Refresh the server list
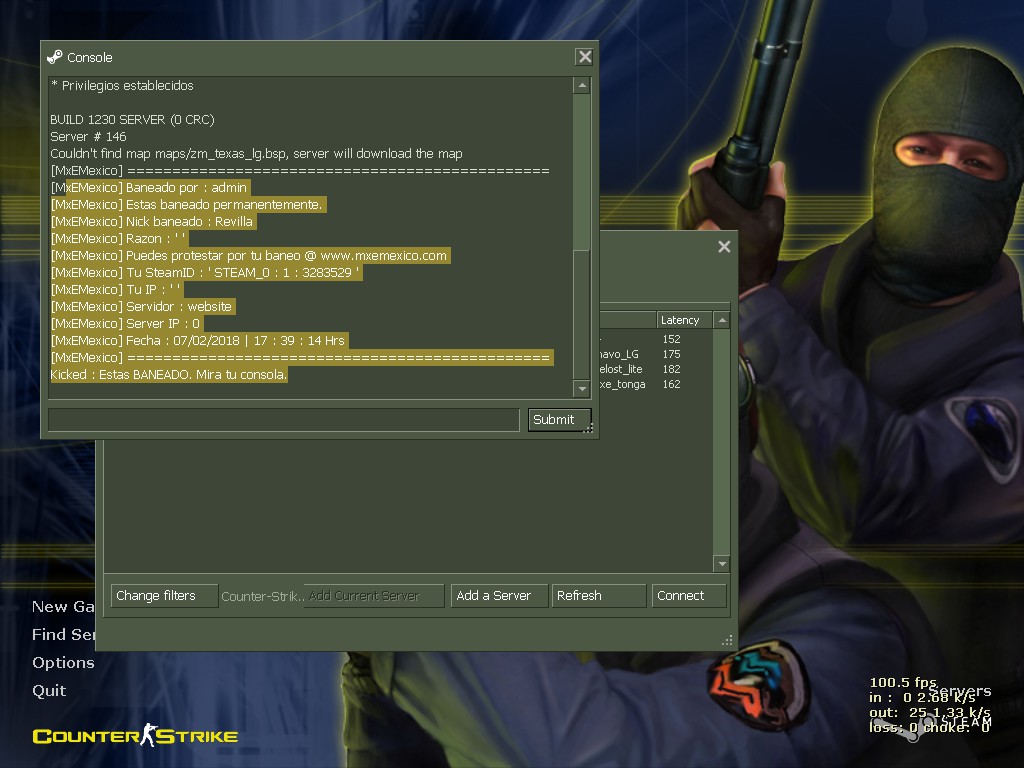 click(x=599, y=596)
